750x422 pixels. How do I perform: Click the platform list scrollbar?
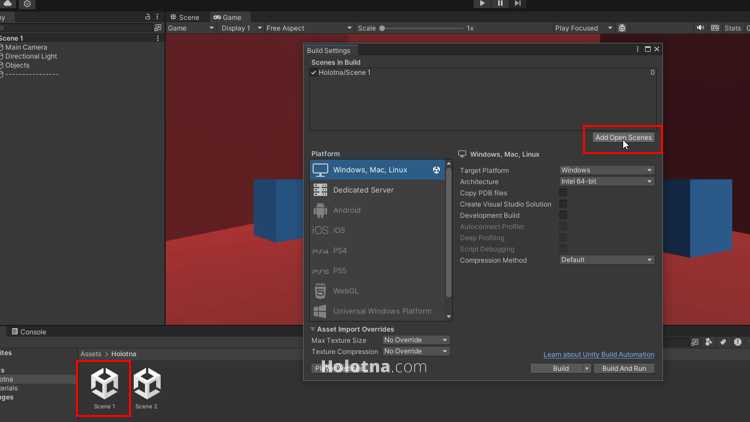pos(449,234)
